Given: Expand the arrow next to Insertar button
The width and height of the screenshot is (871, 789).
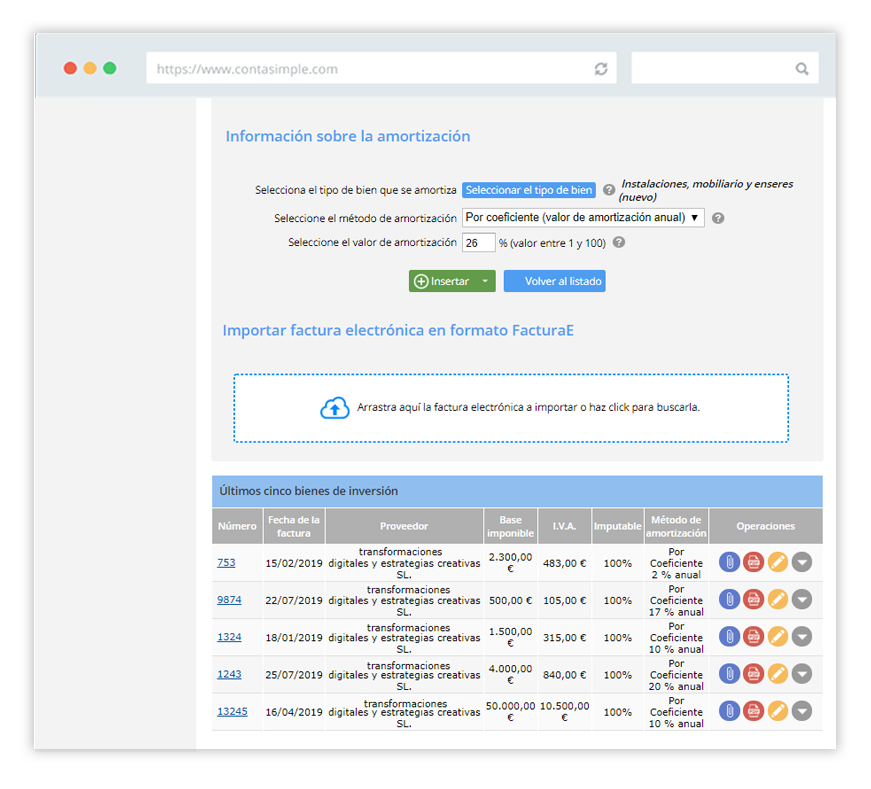Looking at the screenshot, I should coord(485,282).
